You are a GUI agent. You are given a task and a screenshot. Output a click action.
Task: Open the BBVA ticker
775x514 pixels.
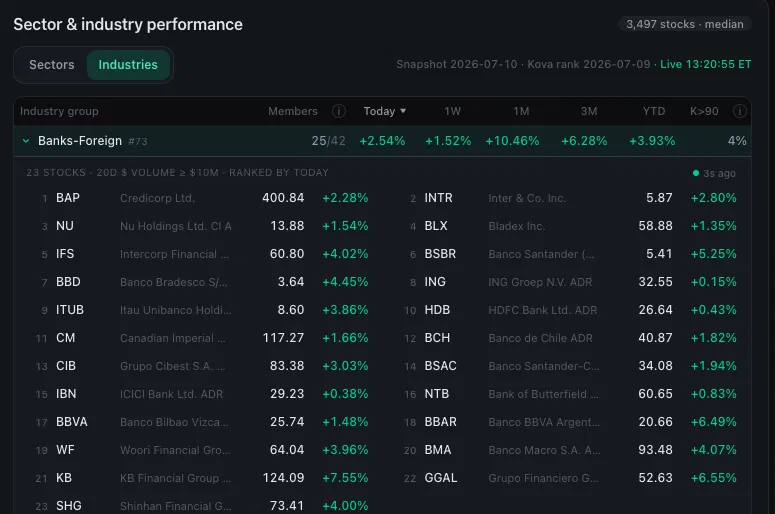[72, 422]
